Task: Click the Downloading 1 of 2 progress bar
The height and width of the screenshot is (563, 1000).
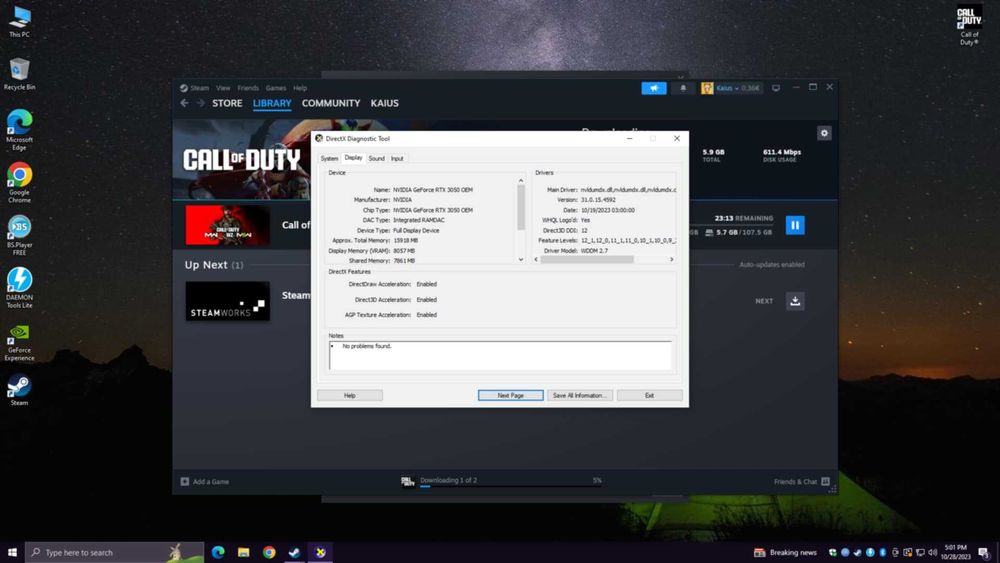Action: pyautogui.click(x=510, y=486)
